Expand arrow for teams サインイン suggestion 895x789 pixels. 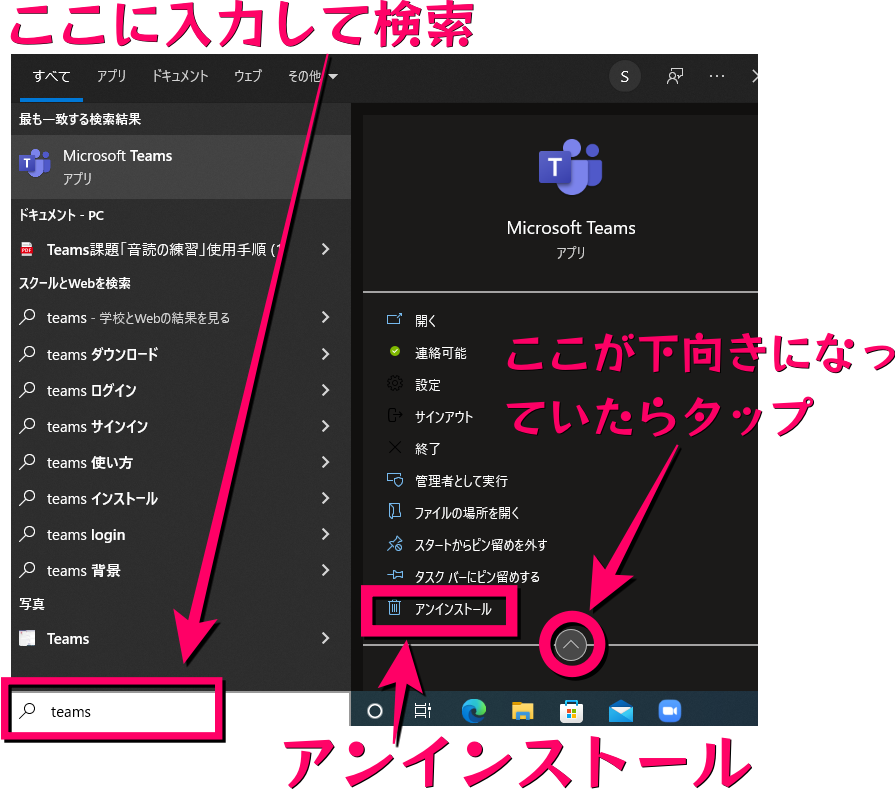coord(325,426)
